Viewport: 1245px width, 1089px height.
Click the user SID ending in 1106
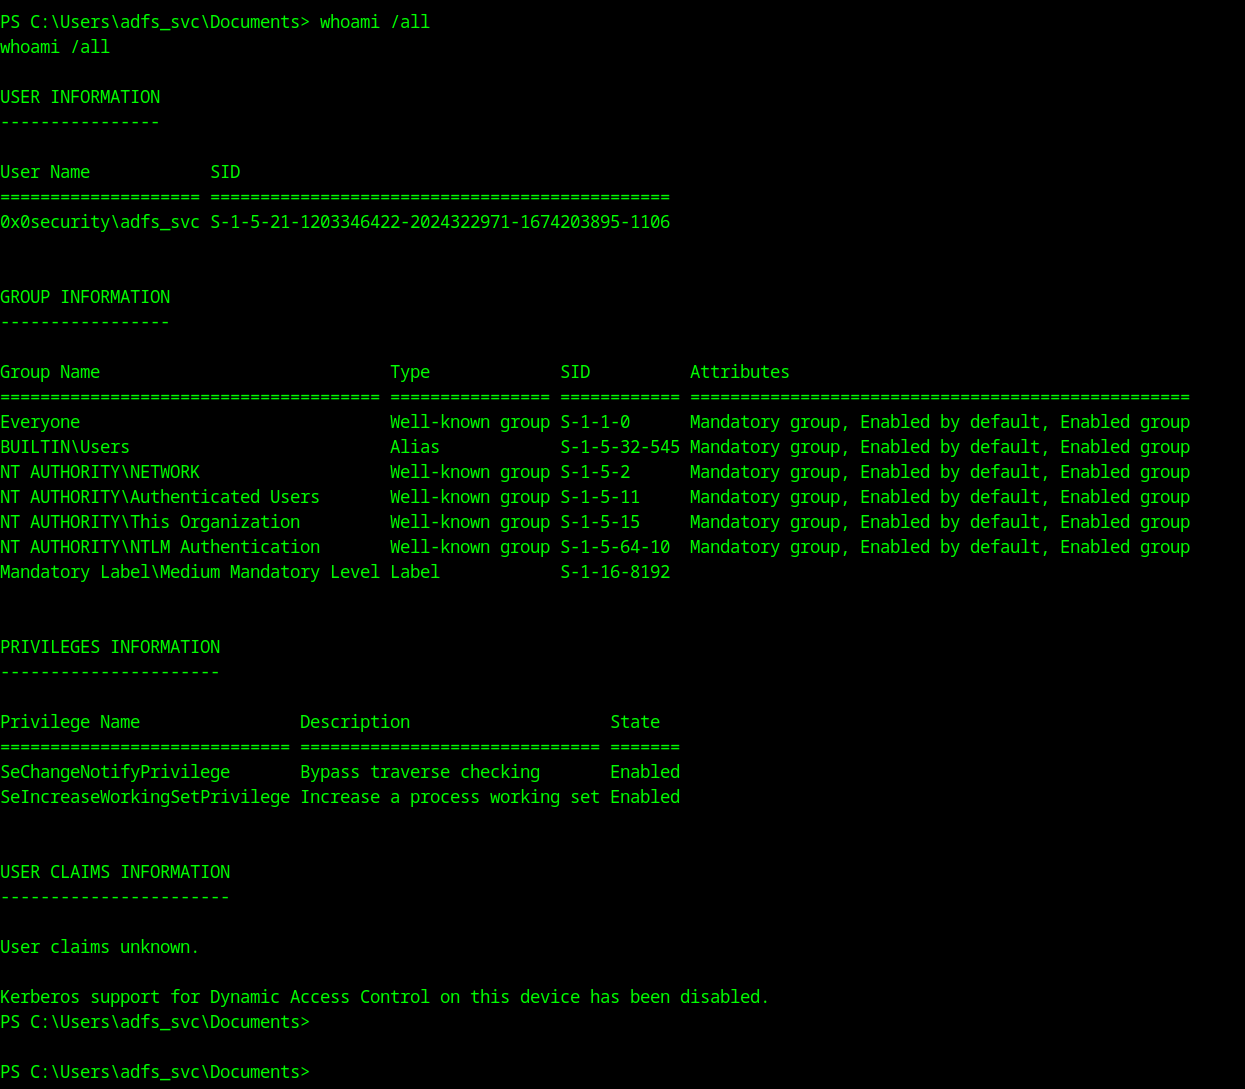pos(440,222)
